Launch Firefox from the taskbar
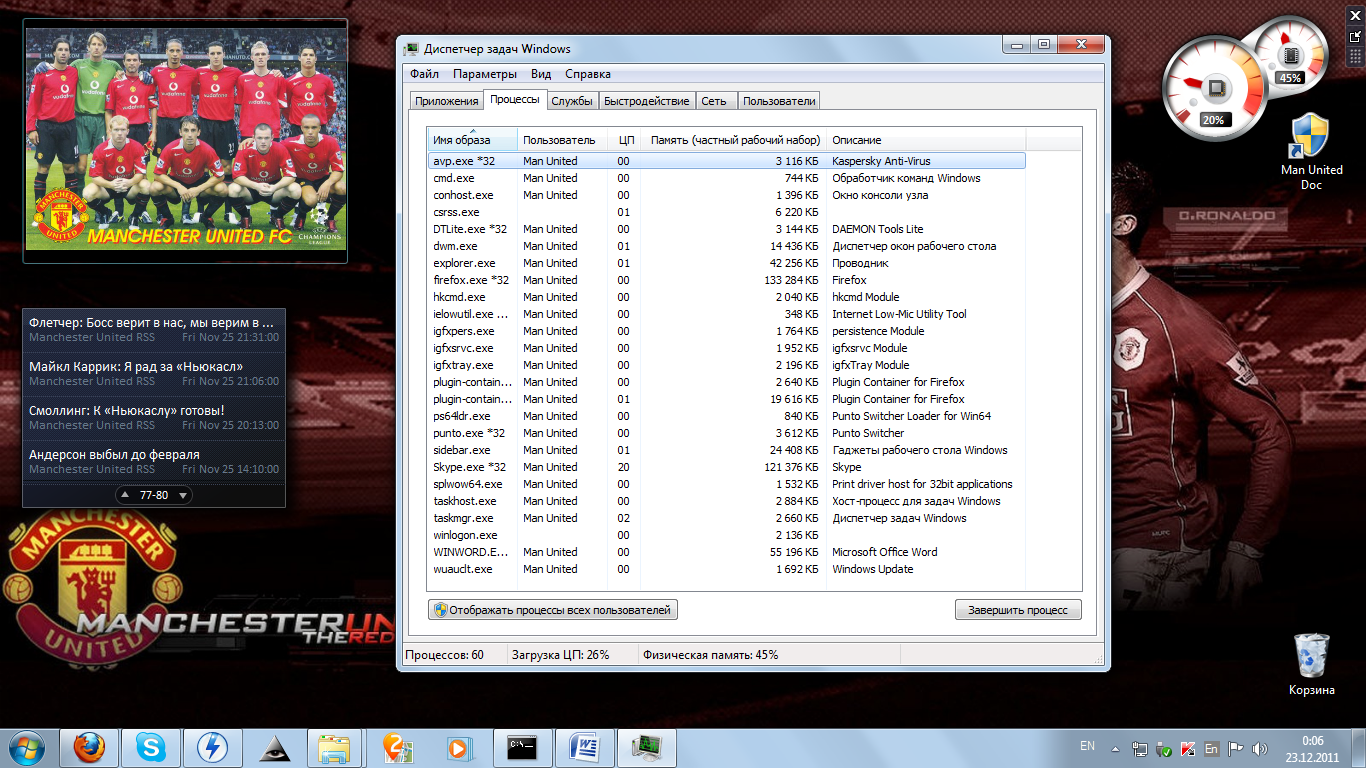The height and width of the screenshot is (768, 1366). coord(89,748)
